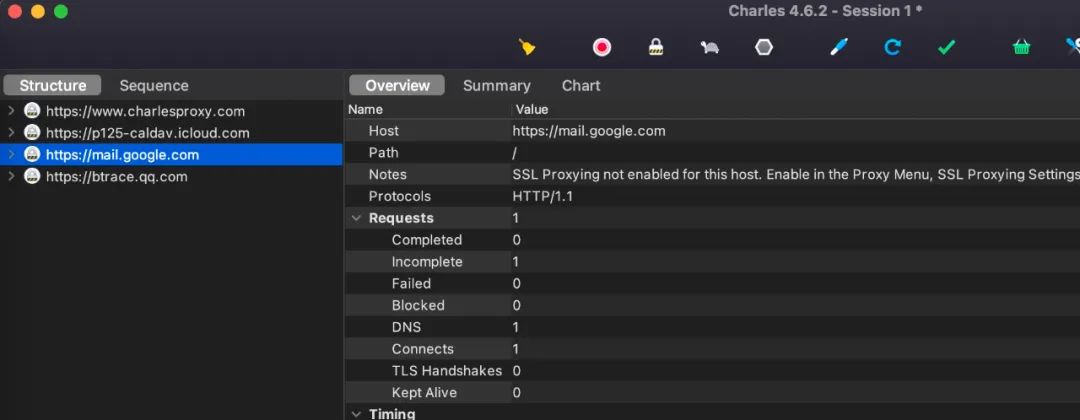Maximize Charles with the green button
The height and width of the screenshot is (420, 1080).
(x=61, y=12)
